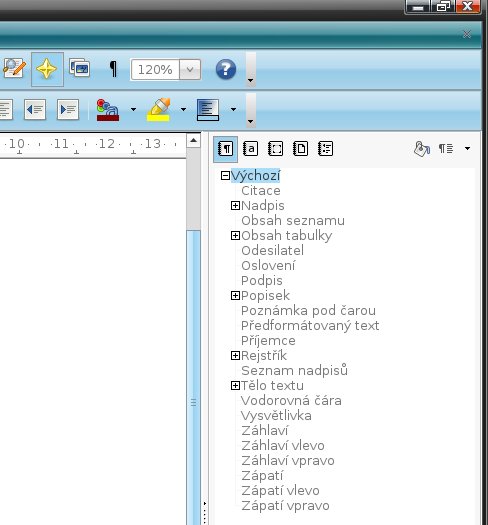Apply the red font color swatch
The width and height of the screenshot is (488, 525).
tap(108, 110)
